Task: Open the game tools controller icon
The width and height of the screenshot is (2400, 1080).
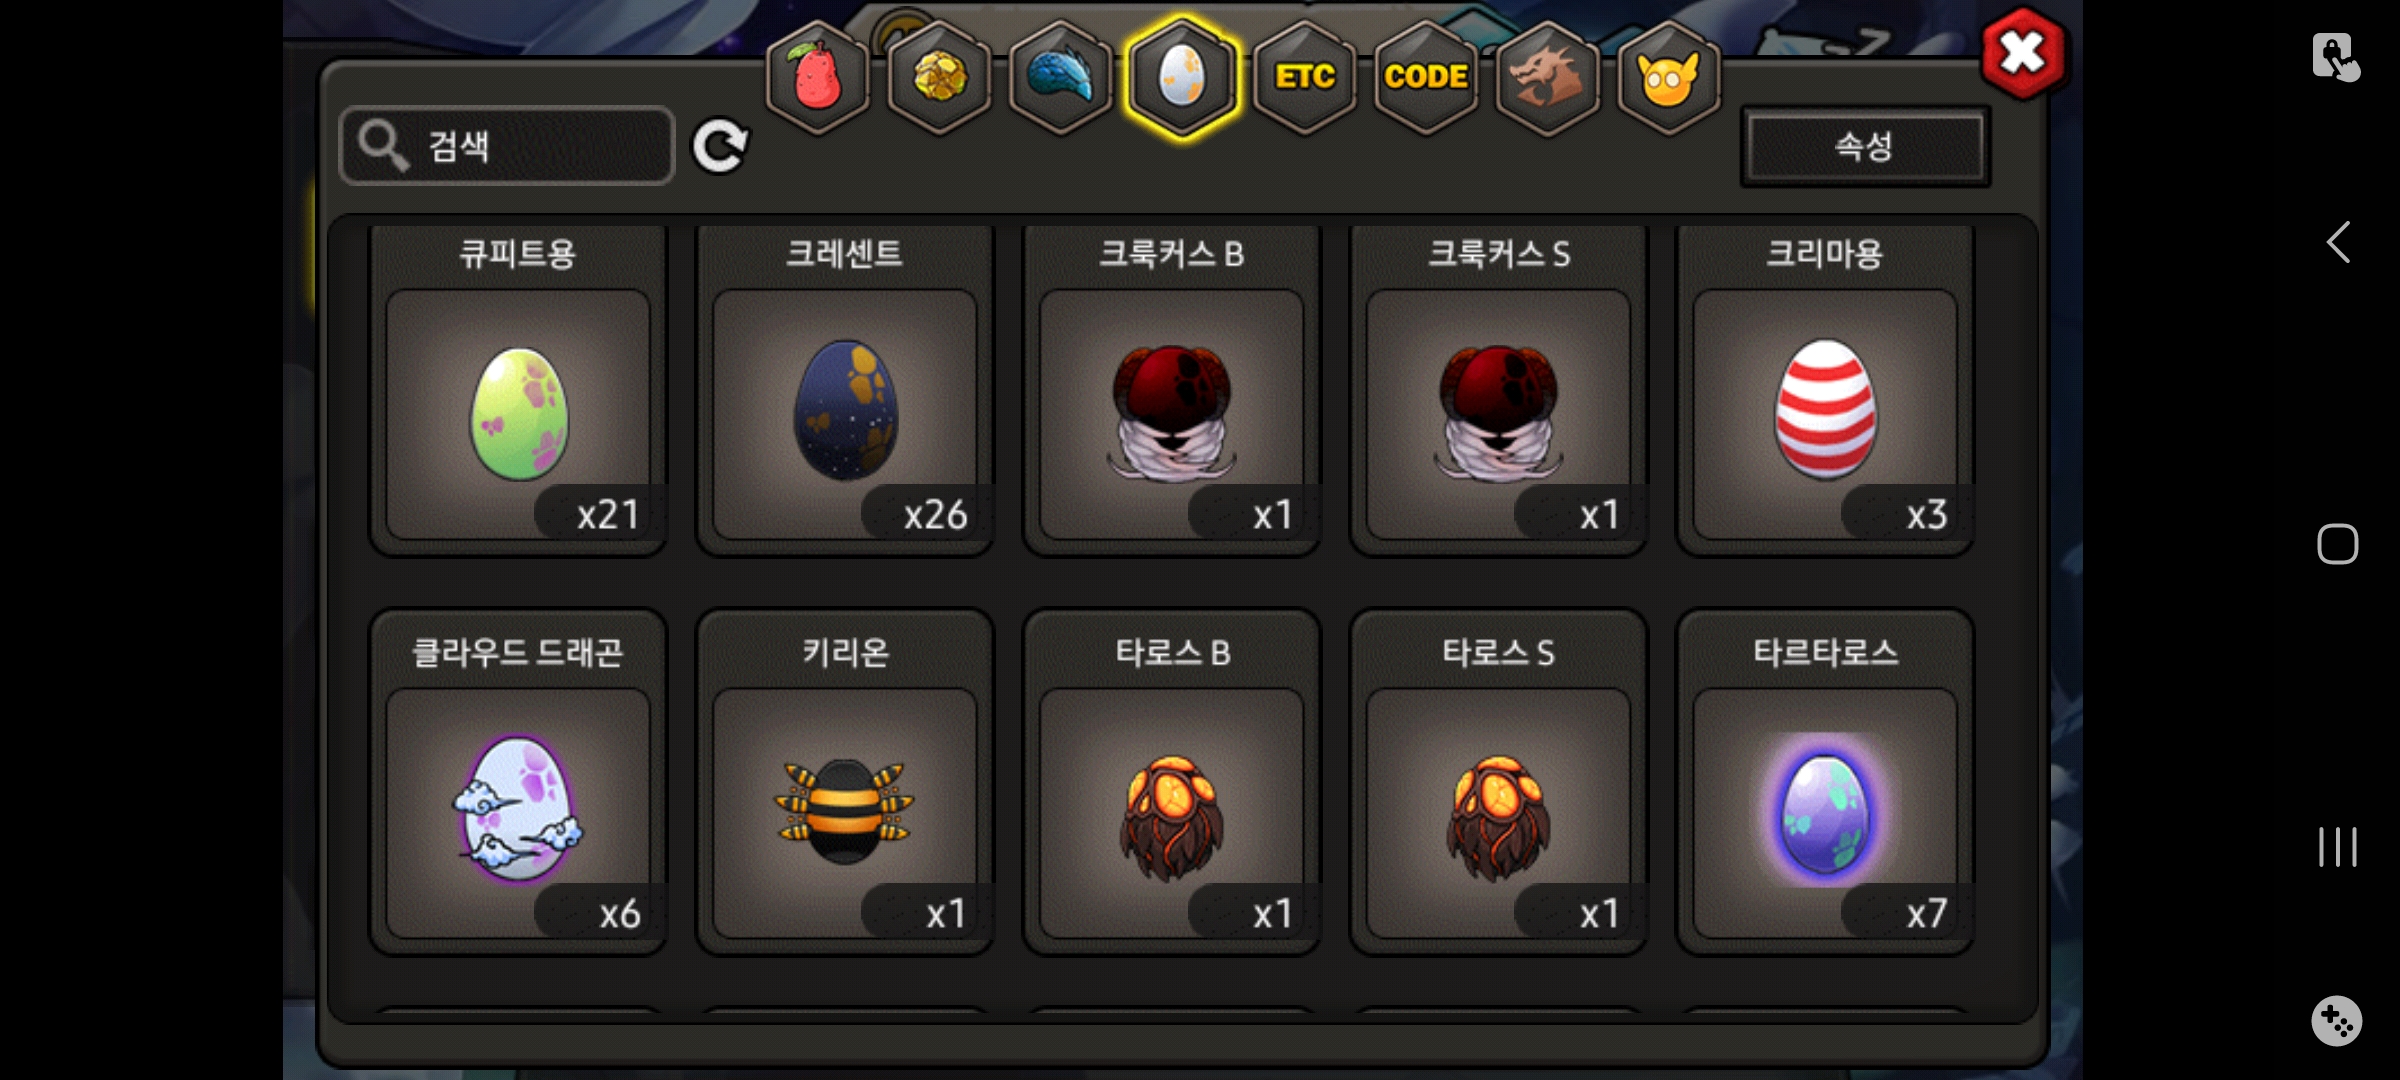Action: [2337, 1021]
